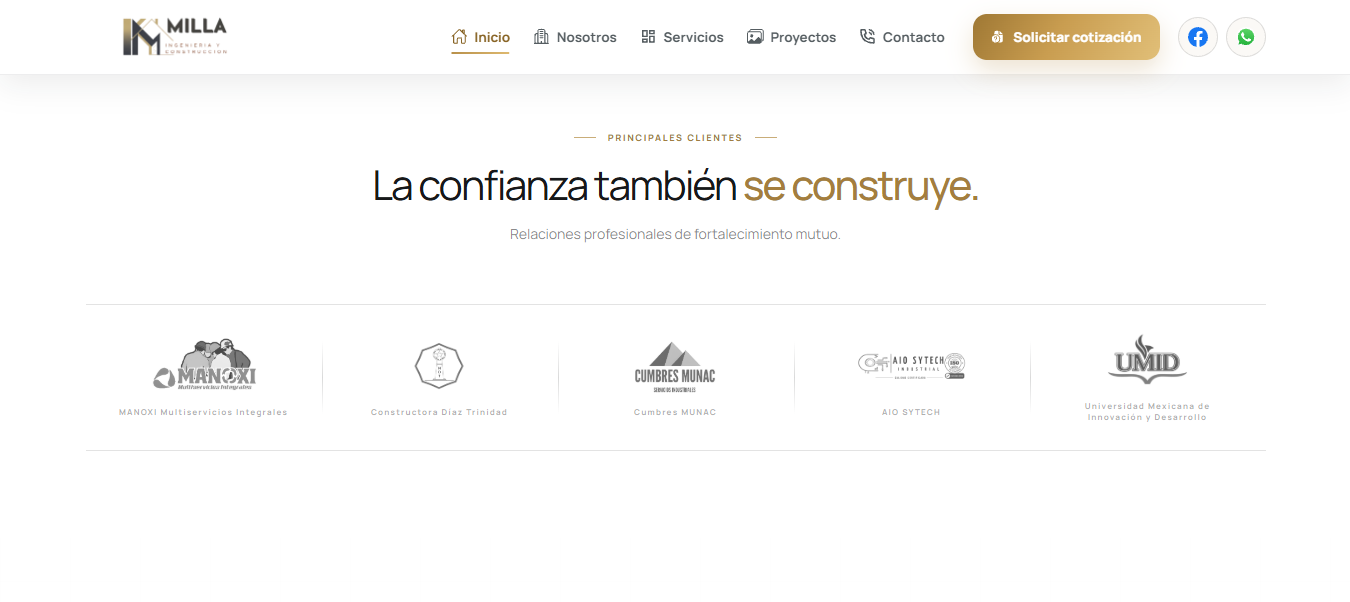The height and width of the screenshot is (602, 1350).
Task: Click the UMID university logo image
Action: pyautogui.click(x=1147, y=359)
